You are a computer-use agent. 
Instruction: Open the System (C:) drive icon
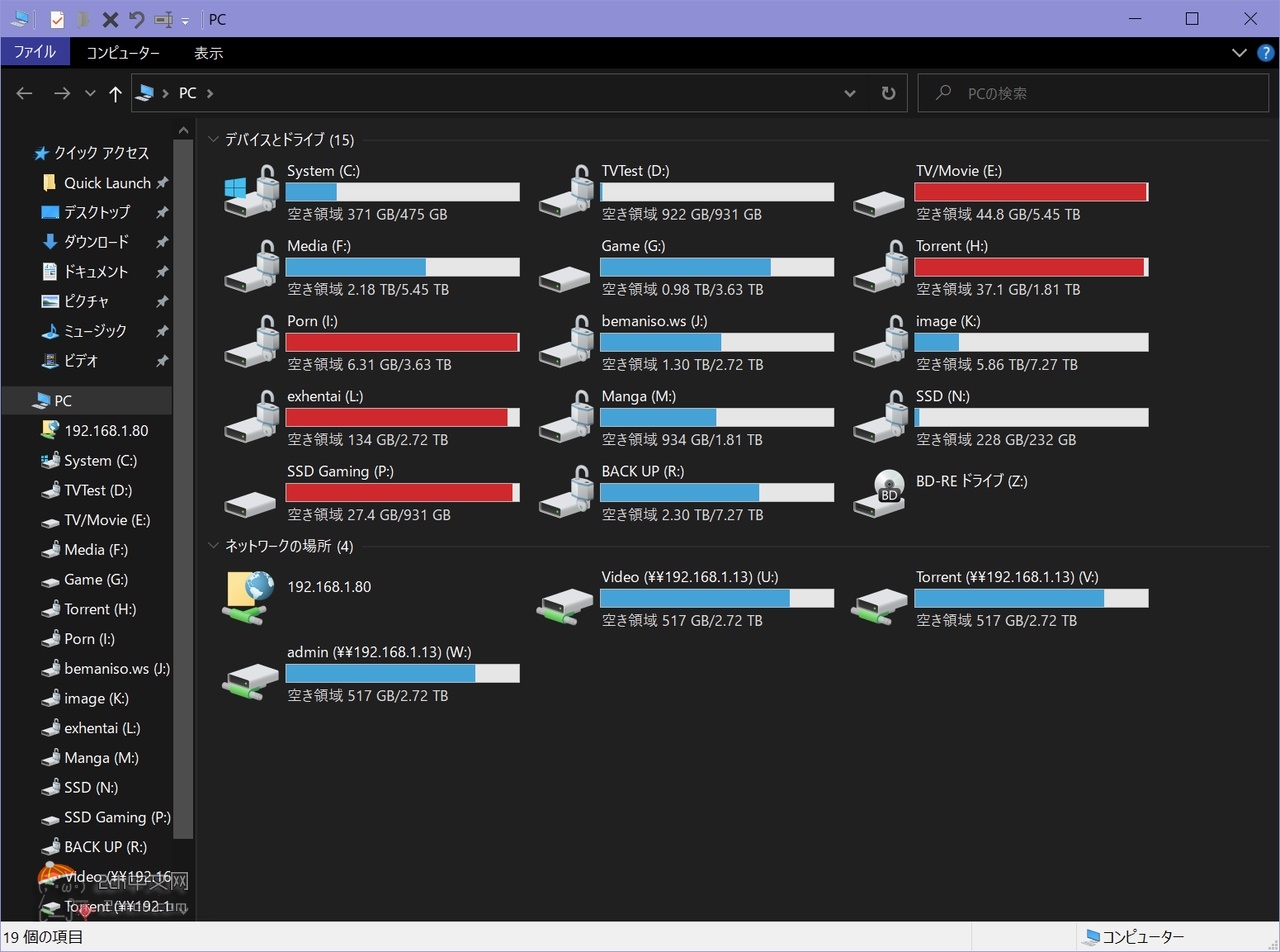click(250, 192)
